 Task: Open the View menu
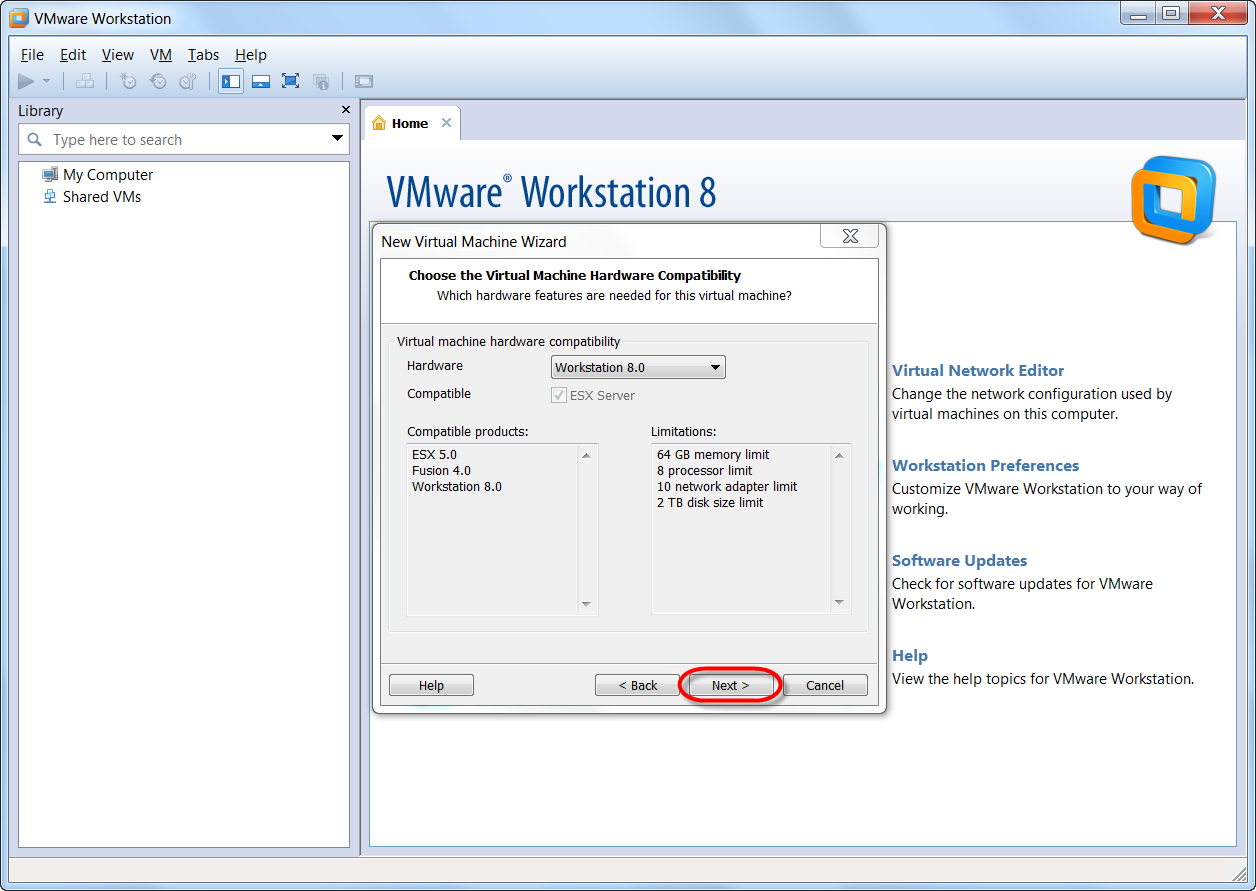point(118,55)
